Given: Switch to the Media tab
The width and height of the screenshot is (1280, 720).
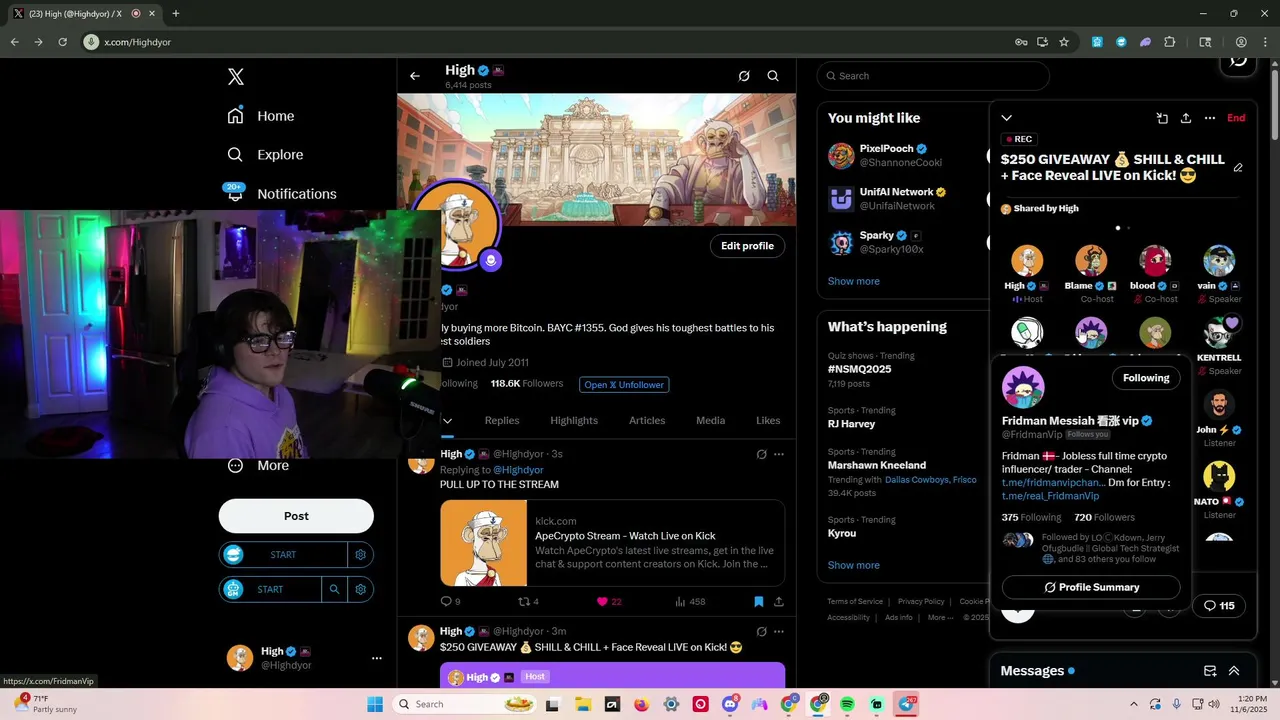Looking at the screenshot, I should point(711,421).
